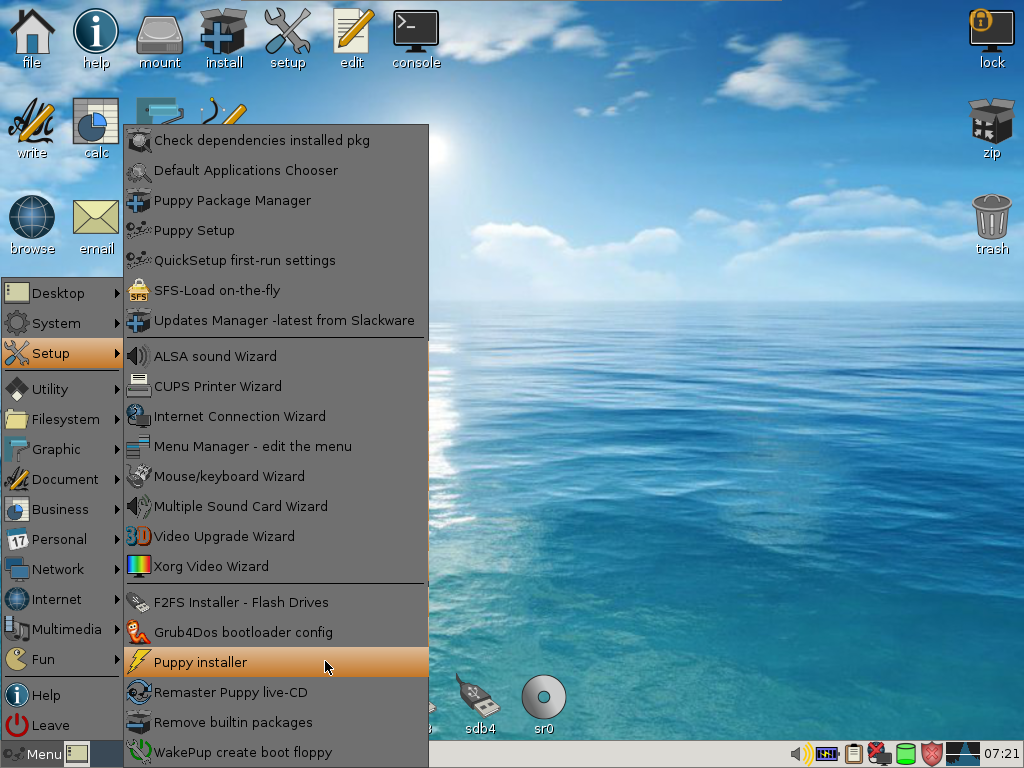Open Multiple Sound Card Wizard
The width and height of the screenshot is (1024, 768).
pos(276,507)
